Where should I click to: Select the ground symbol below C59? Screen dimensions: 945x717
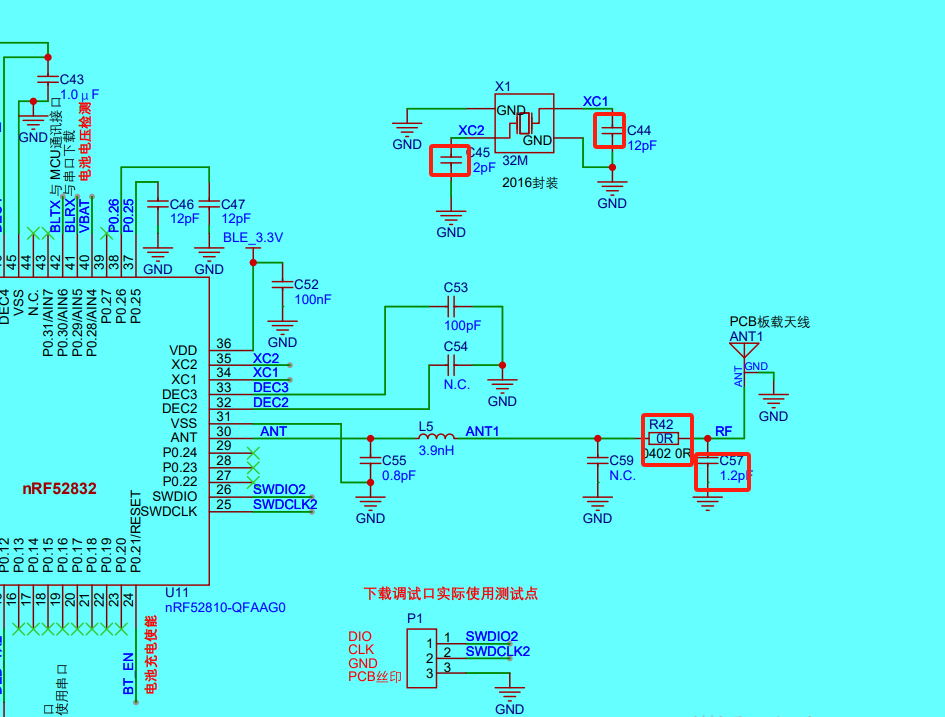point(597,503)
